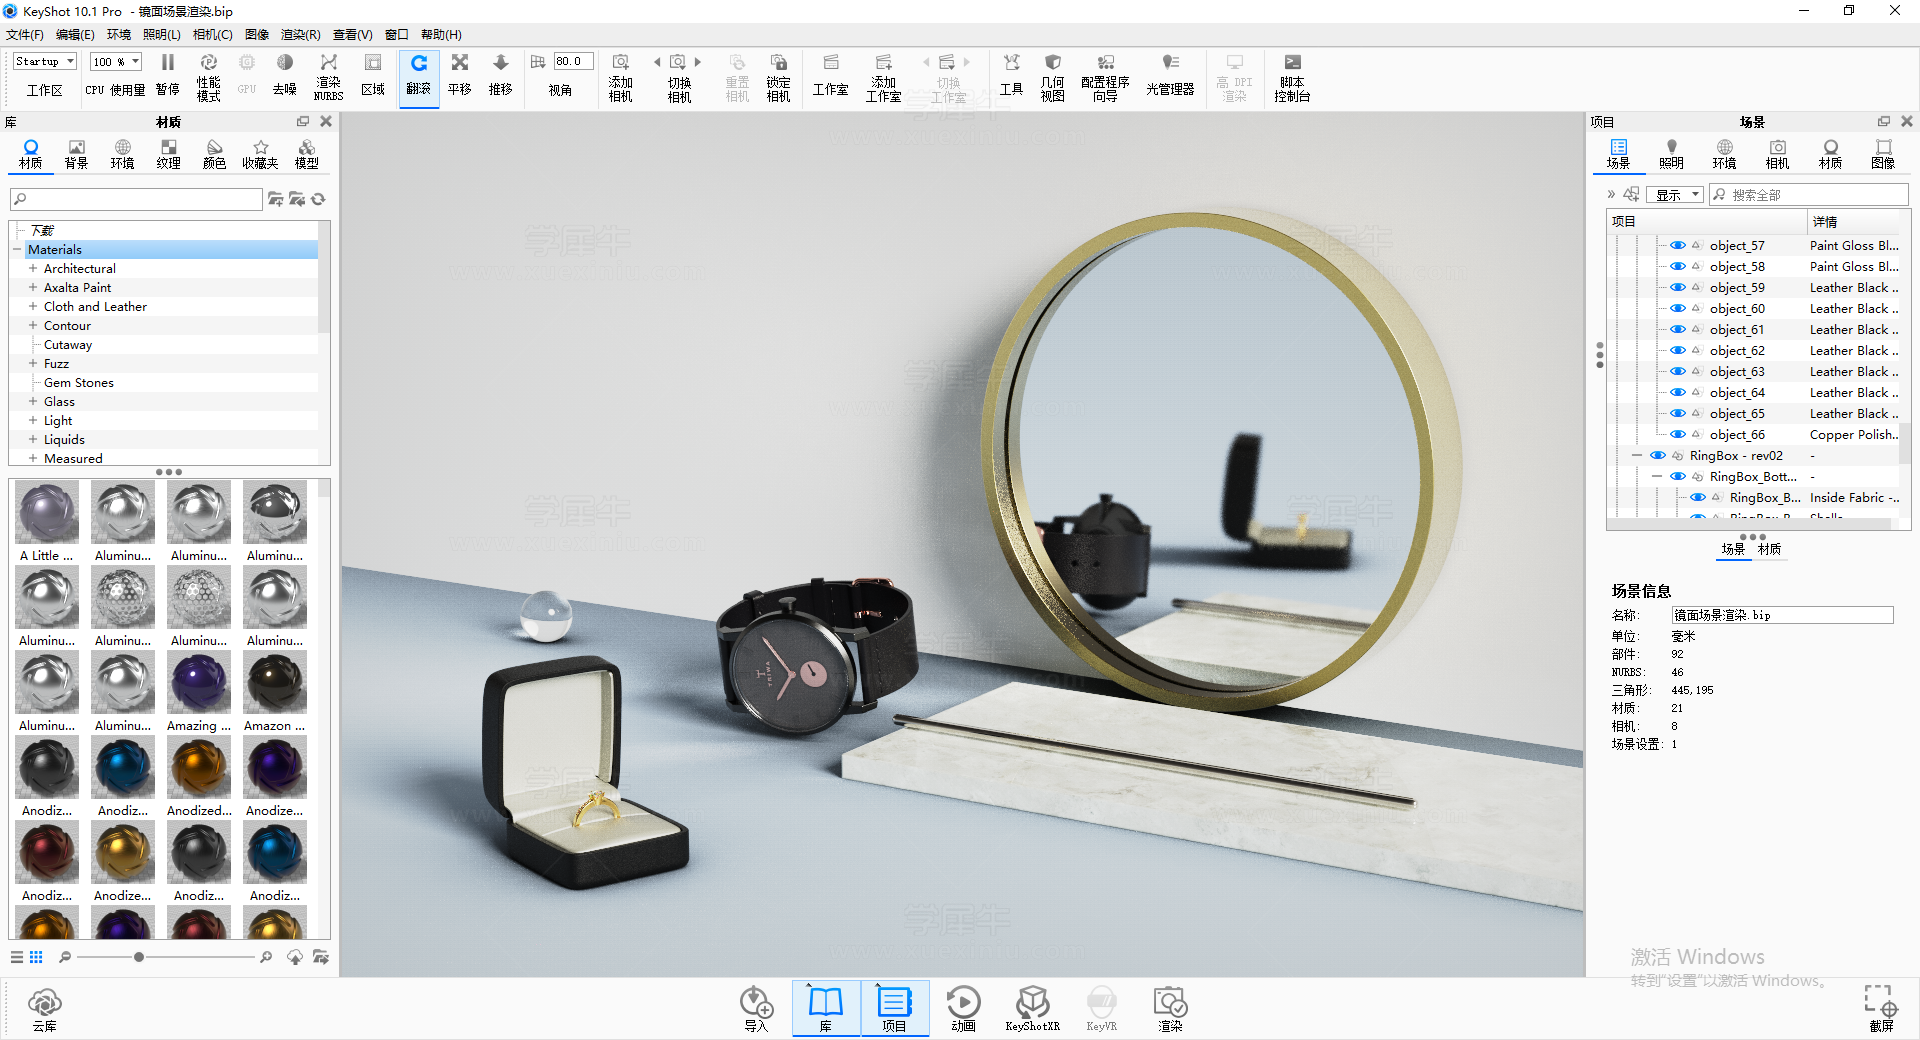Open the 100 % CPU usage dropdown
This screenshot has width=1920, height=1040.
tap(116, 61)
